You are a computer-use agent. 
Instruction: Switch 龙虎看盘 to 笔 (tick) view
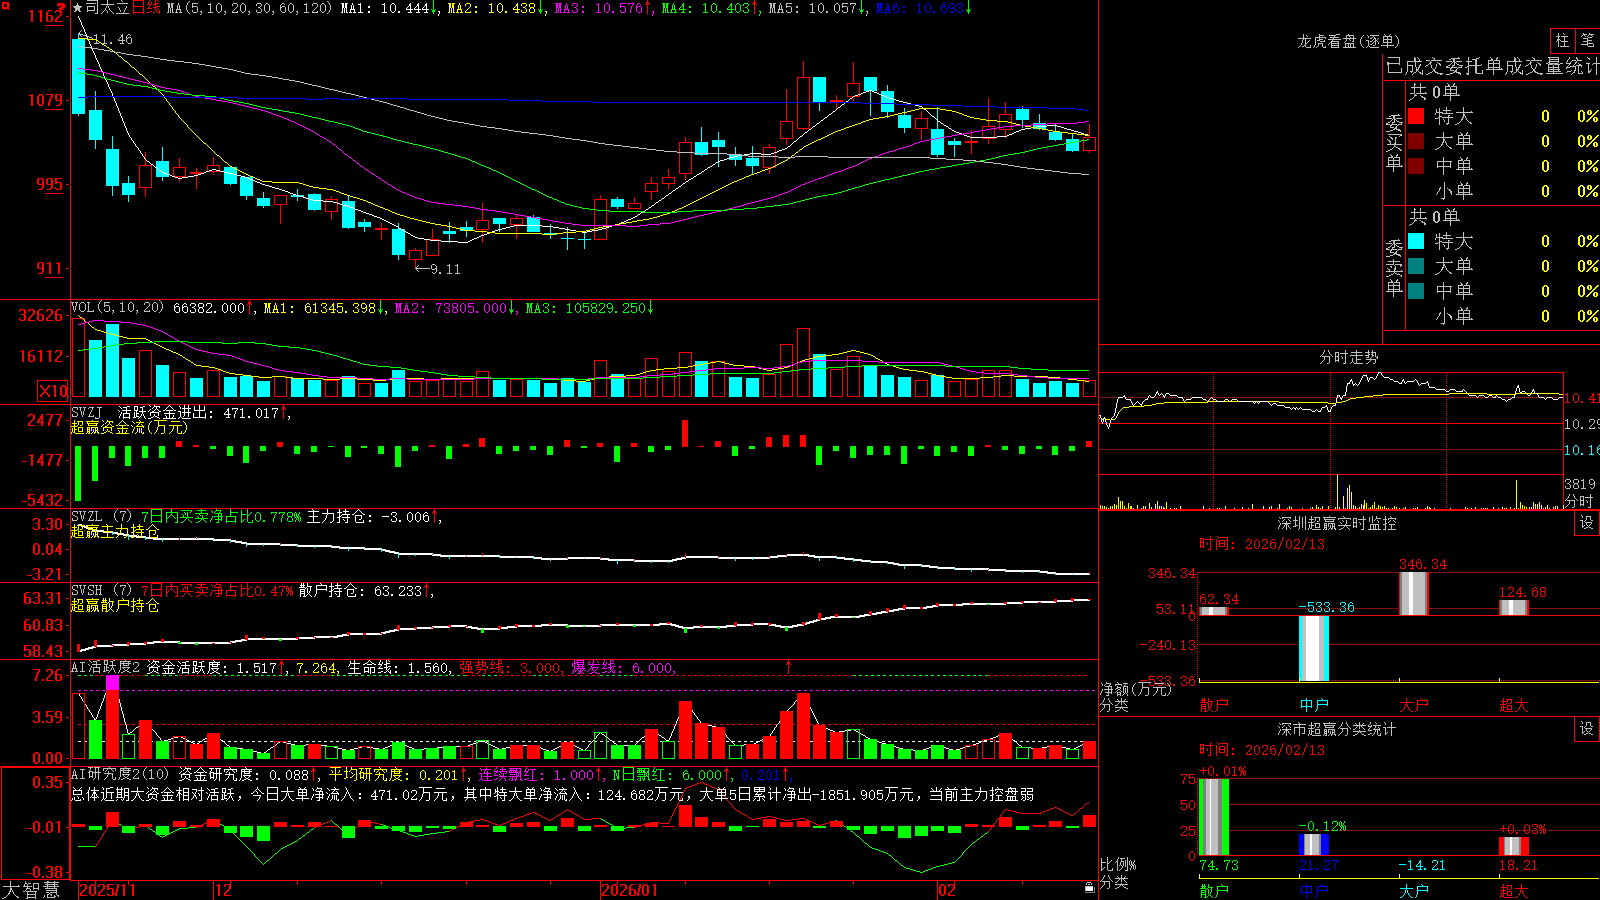coord(1587,41)
